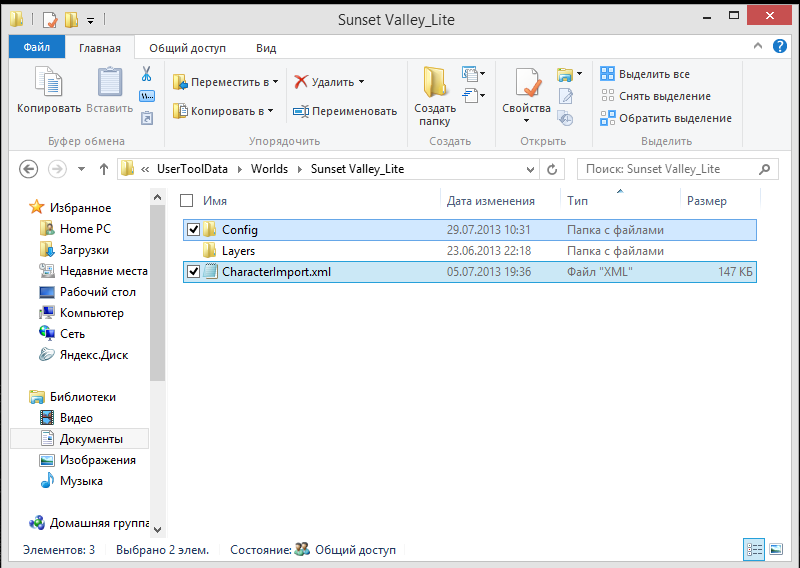
Task: Tick the select-all checkbox beside Имя header
Action: point(186,201)
